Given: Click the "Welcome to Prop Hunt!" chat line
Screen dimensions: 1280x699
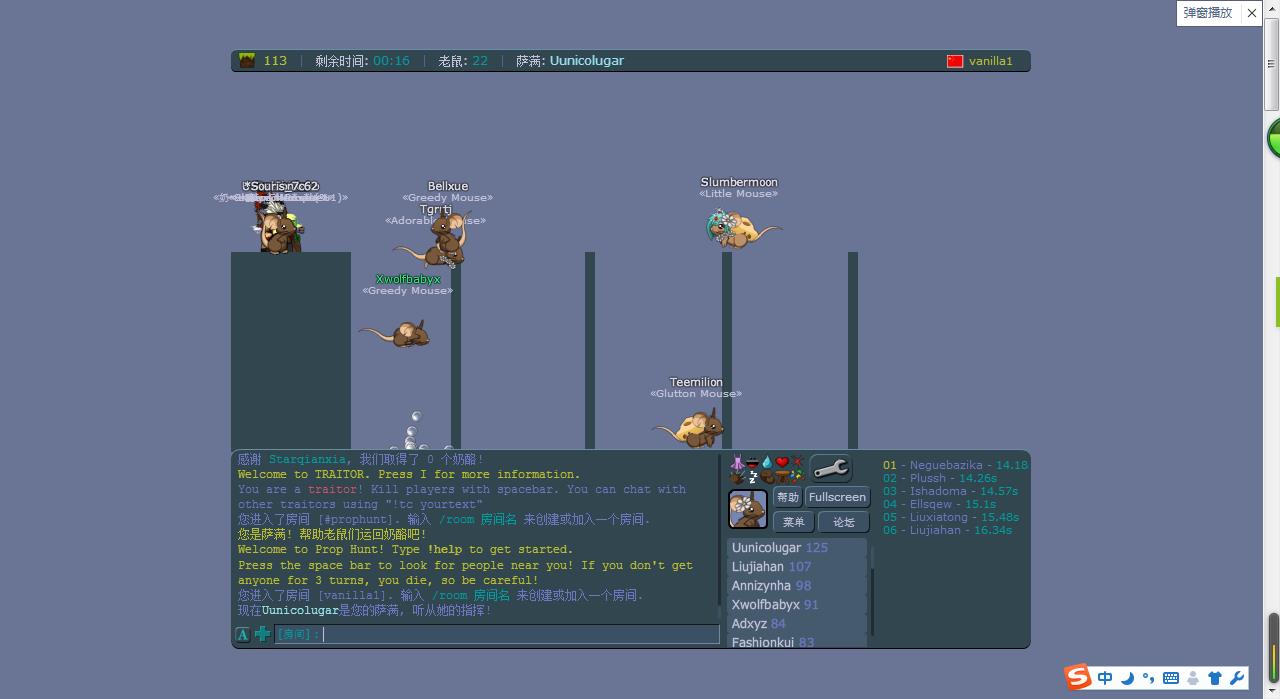Looking at the screenshot, I should [405, 550].
